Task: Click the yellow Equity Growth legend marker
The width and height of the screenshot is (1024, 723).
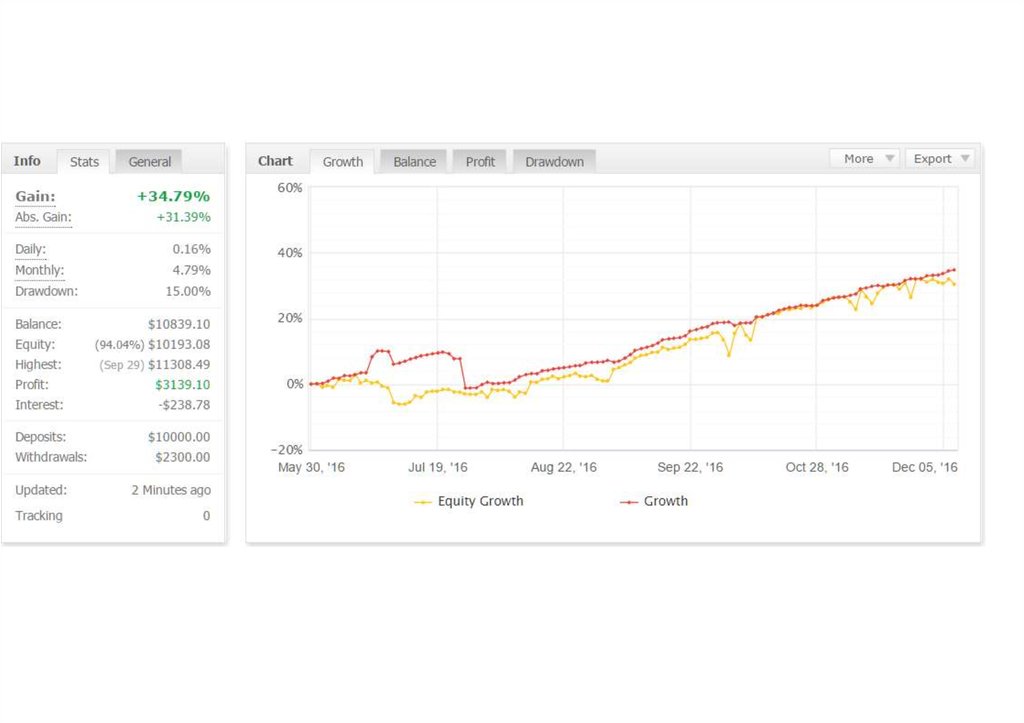Action: pyautogui.click(x=423, y=502)
